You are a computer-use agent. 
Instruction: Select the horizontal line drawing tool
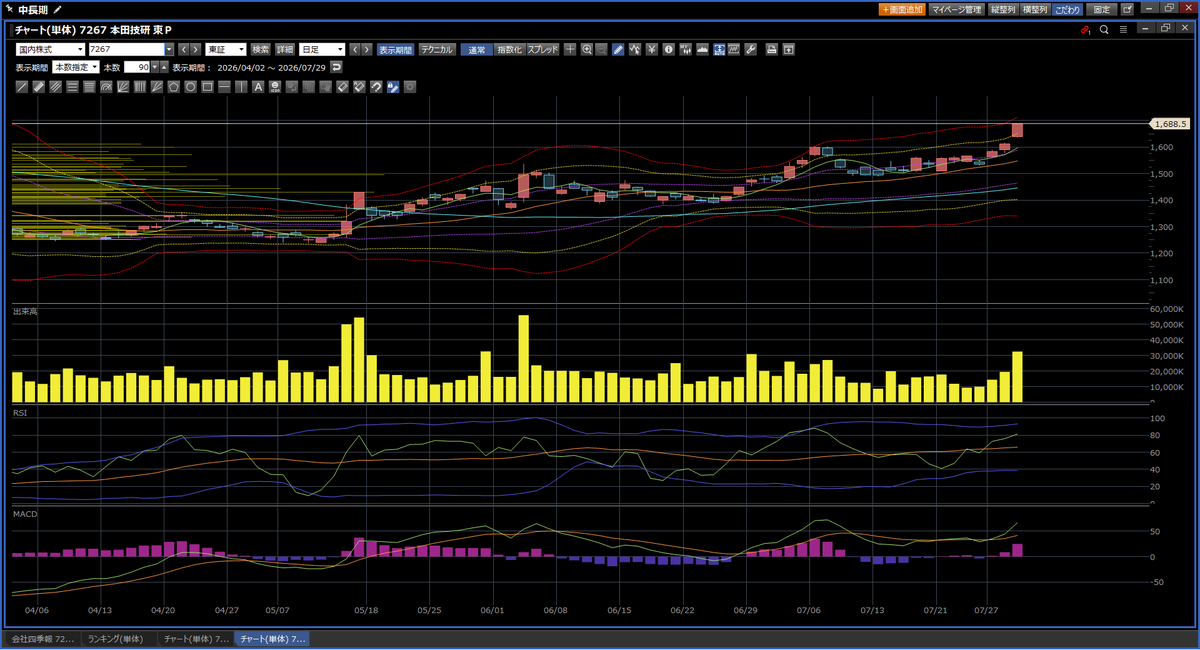[224, 87]
